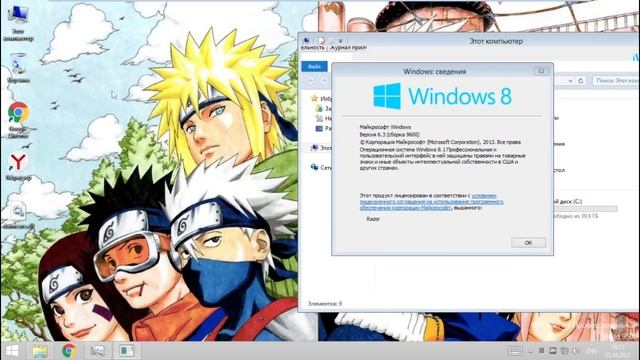Select the Yandex browser desktop icon

coord(18,167)
